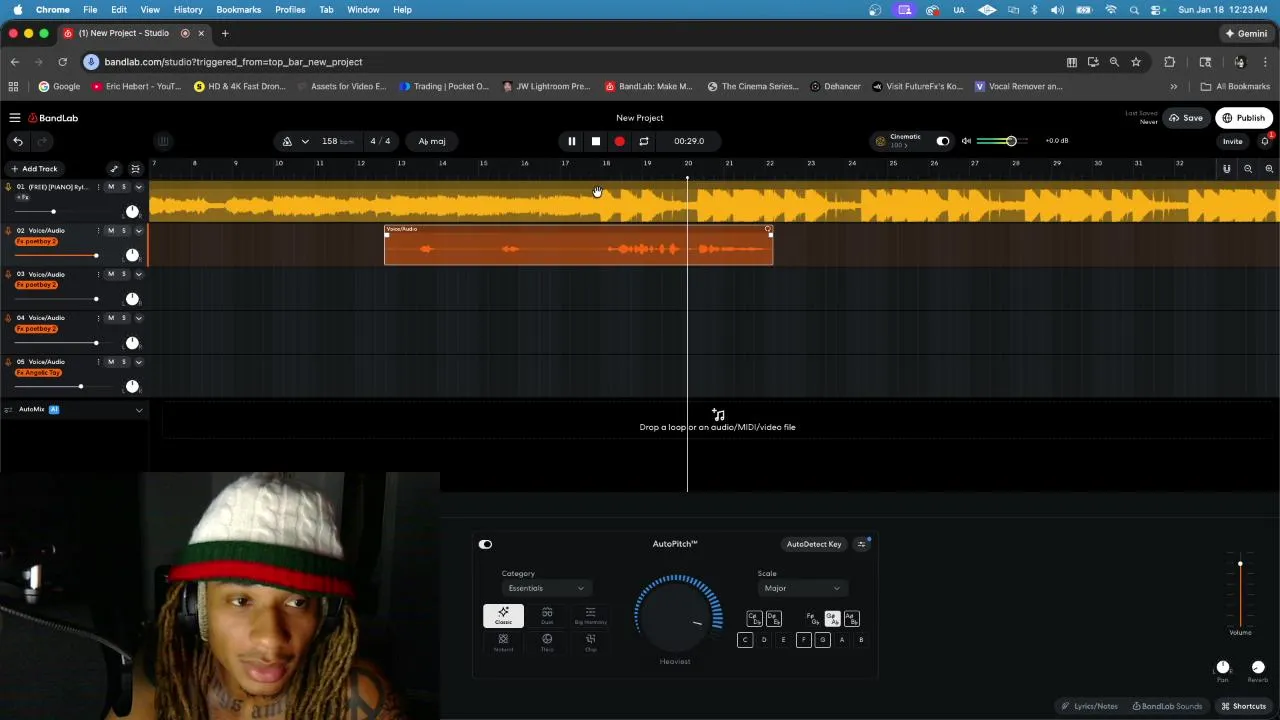Image resolution: width=1280 pixels, height=720 pixels.
Task: Expand track 02 with its chevron
Action: click(x=139, y=231)
